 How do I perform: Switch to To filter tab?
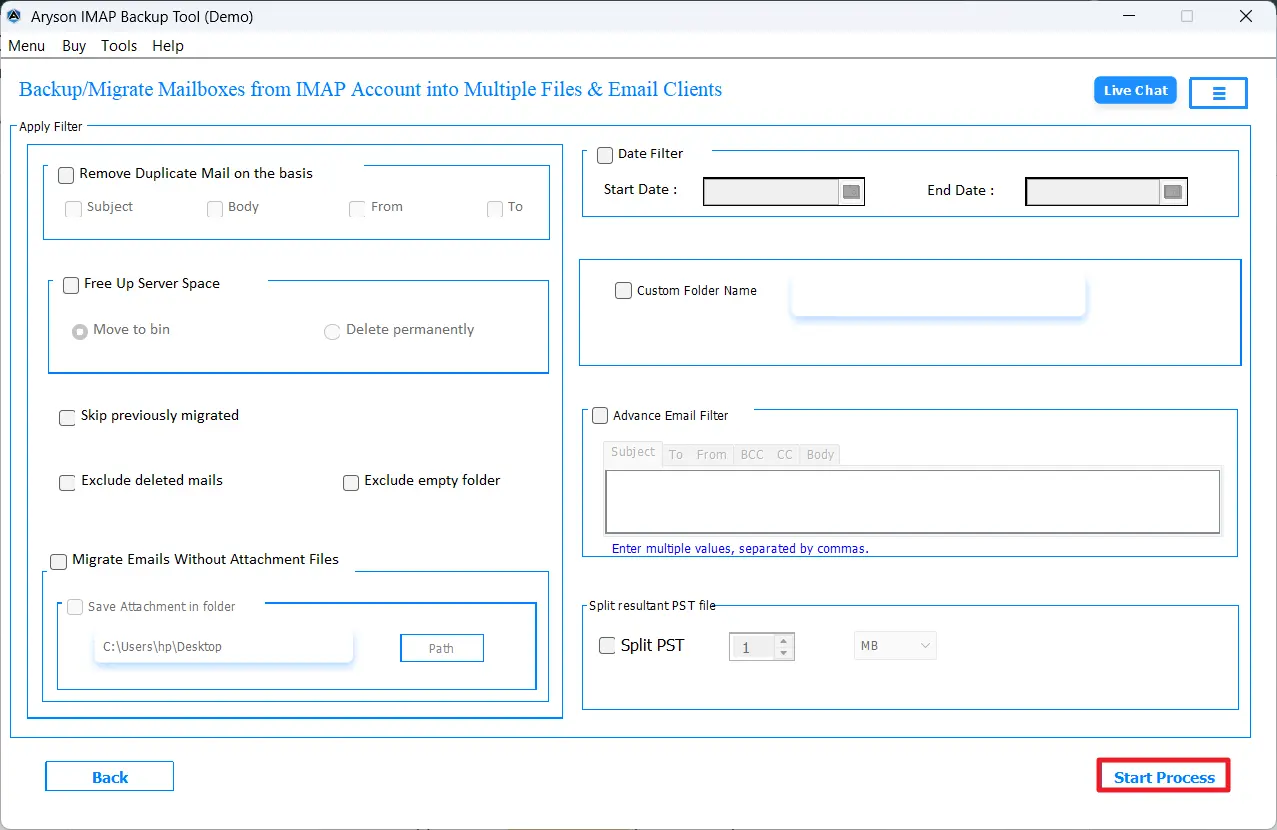(x=676, y=454)
